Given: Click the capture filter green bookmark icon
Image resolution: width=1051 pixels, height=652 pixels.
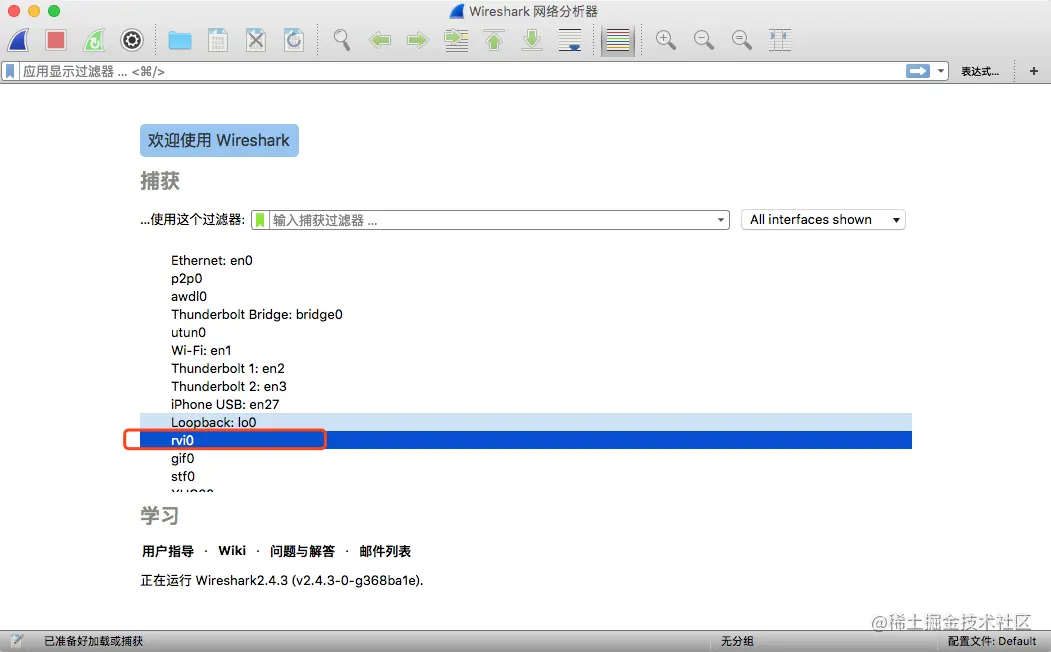Looking at the screenshot, I should (x=260, y=220).
